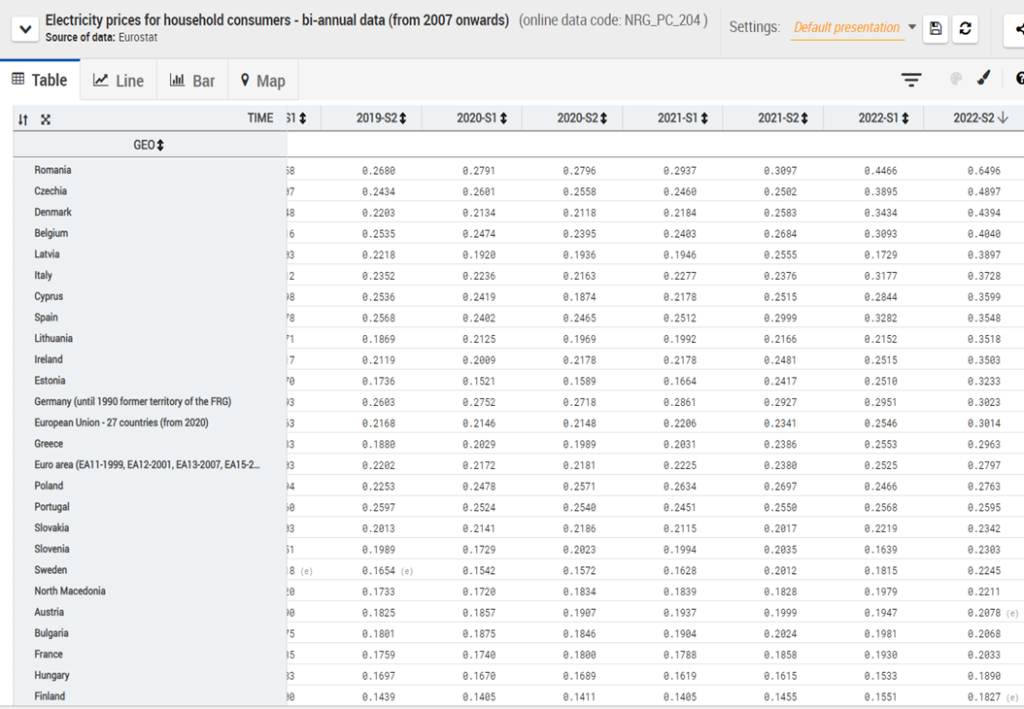Select the Table view tab
The width and height of the screenshot is (1024, 709).
40,80
